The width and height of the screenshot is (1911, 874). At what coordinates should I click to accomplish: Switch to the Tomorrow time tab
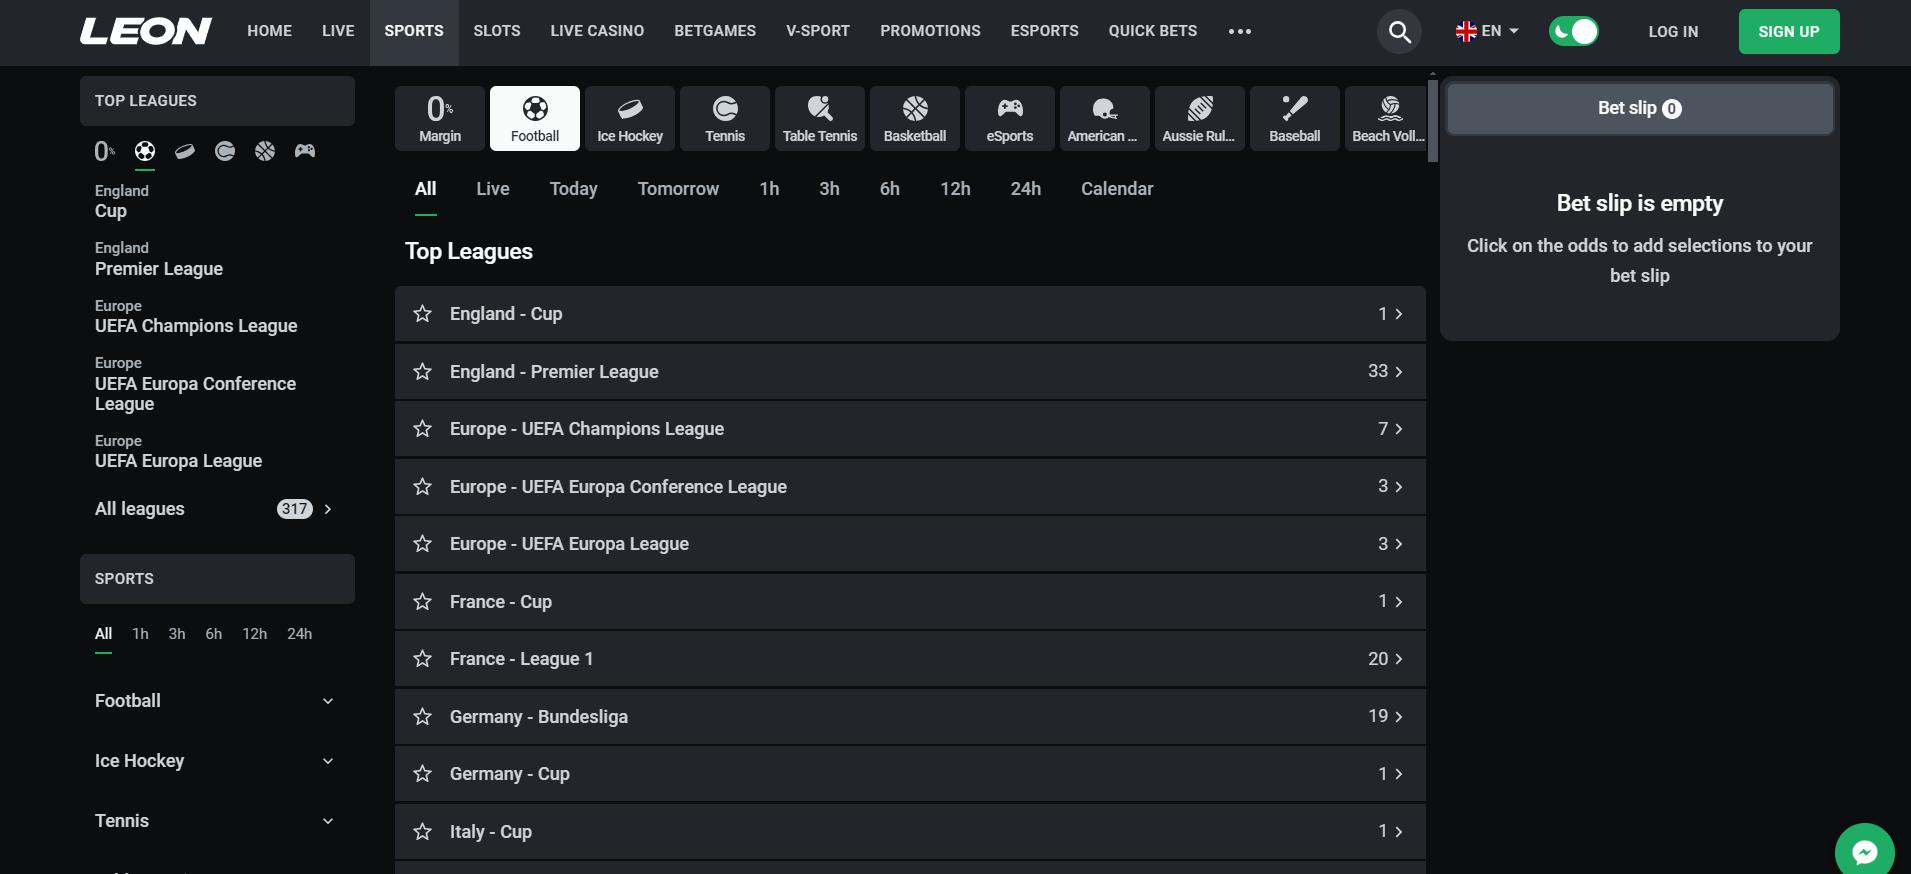click(678, 189)
